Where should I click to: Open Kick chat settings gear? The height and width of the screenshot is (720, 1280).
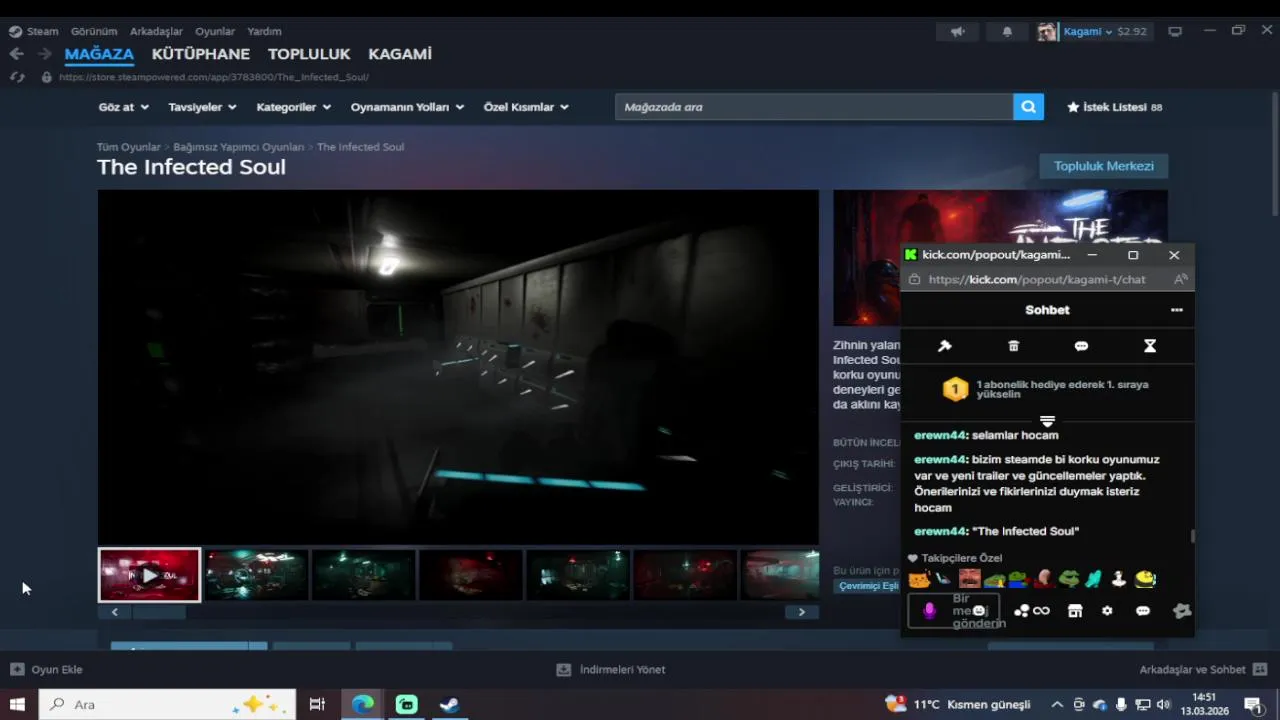point(1107,611)
